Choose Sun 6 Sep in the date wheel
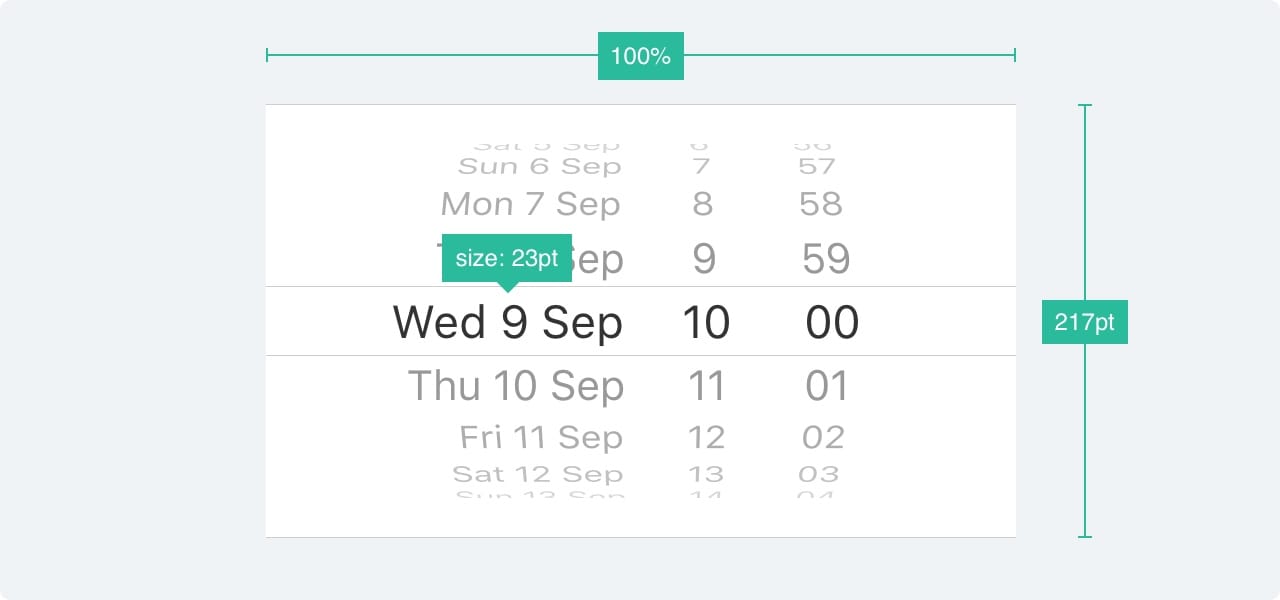The height and width of the screenshot is (600, 1280). click(x=539, y=166)
